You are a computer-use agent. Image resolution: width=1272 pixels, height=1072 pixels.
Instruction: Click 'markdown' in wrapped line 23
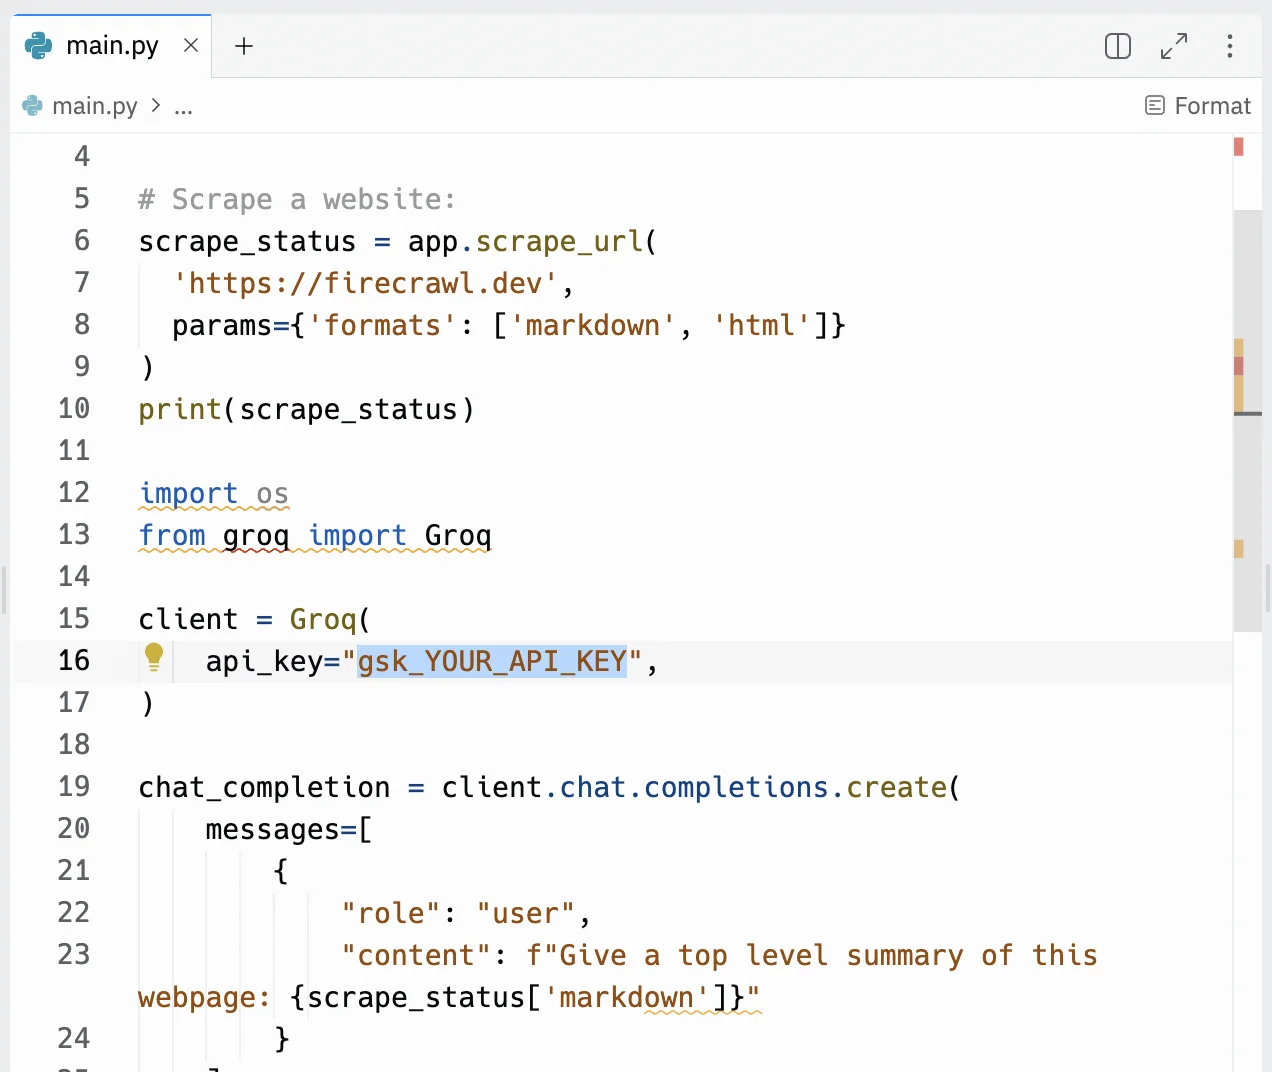click(627, 997)
